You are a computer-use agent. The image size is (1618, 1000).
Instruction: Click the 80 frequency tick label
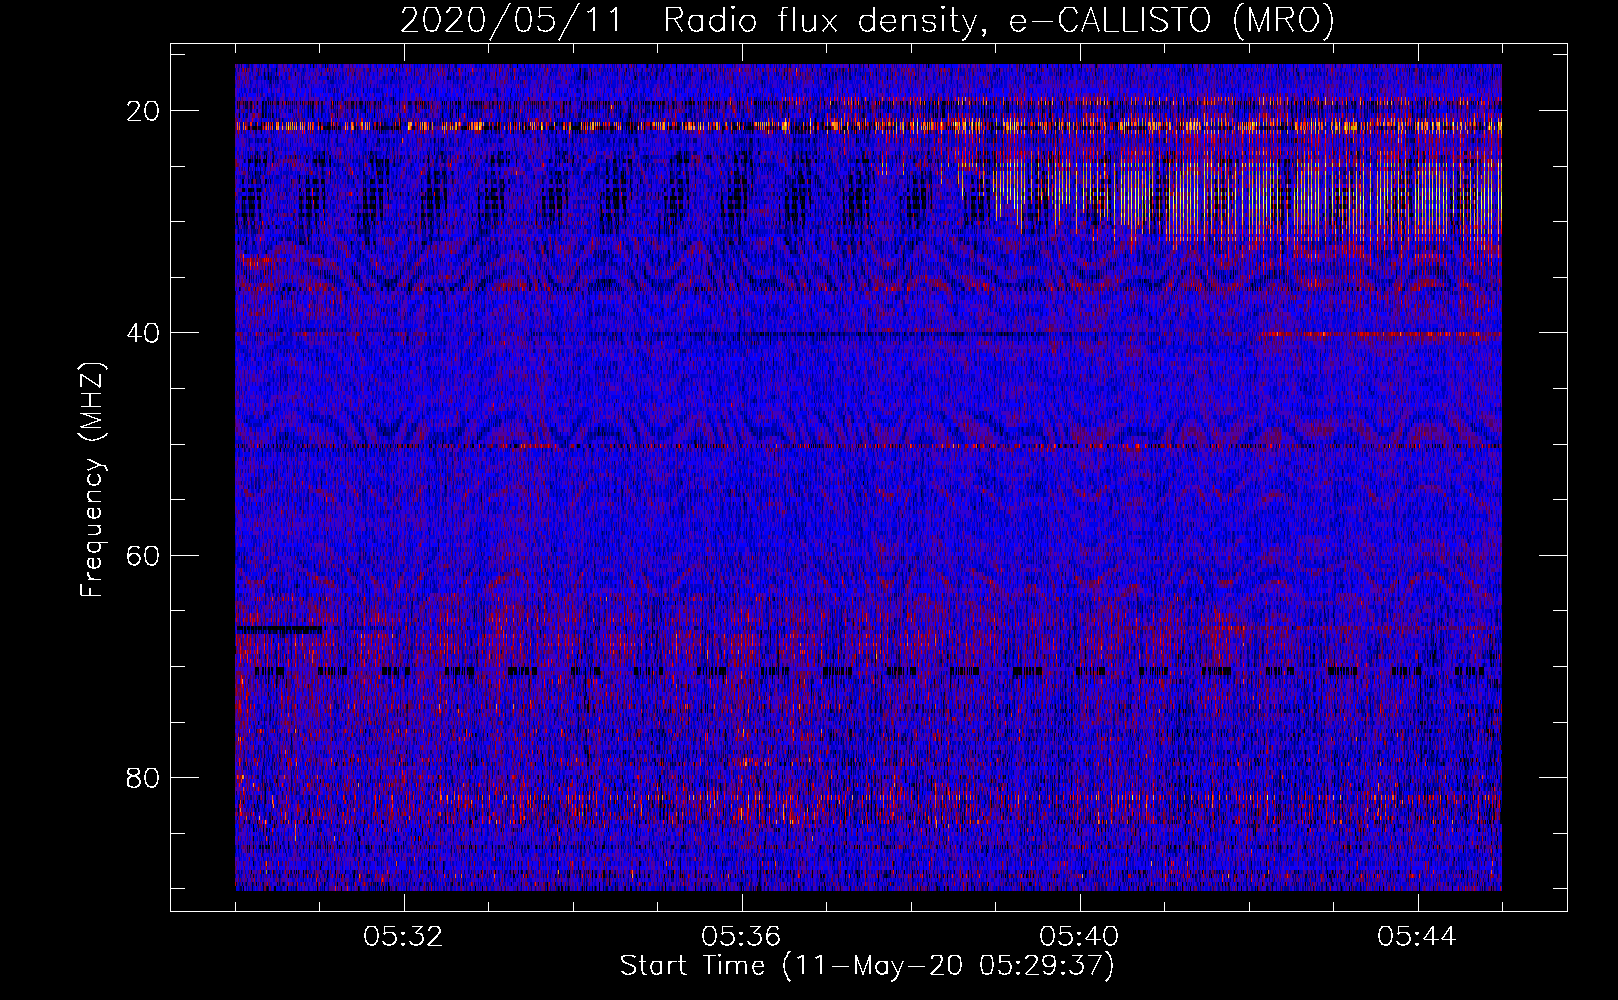click(x=143, y=777)
